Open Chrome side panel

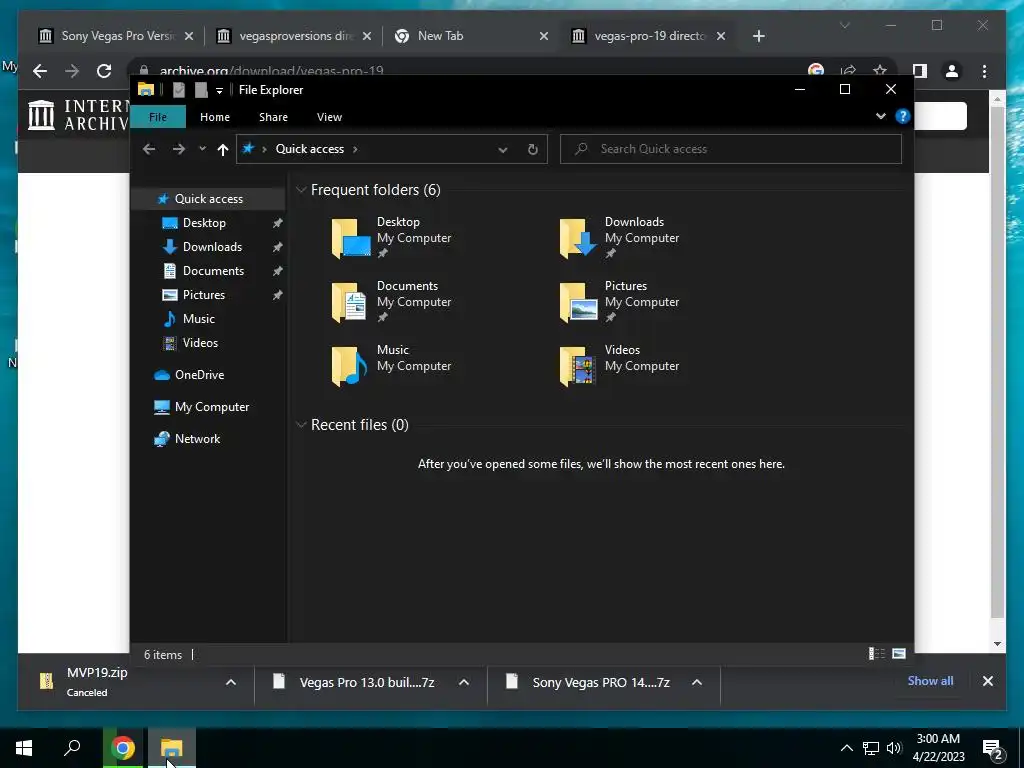[920, 71]
